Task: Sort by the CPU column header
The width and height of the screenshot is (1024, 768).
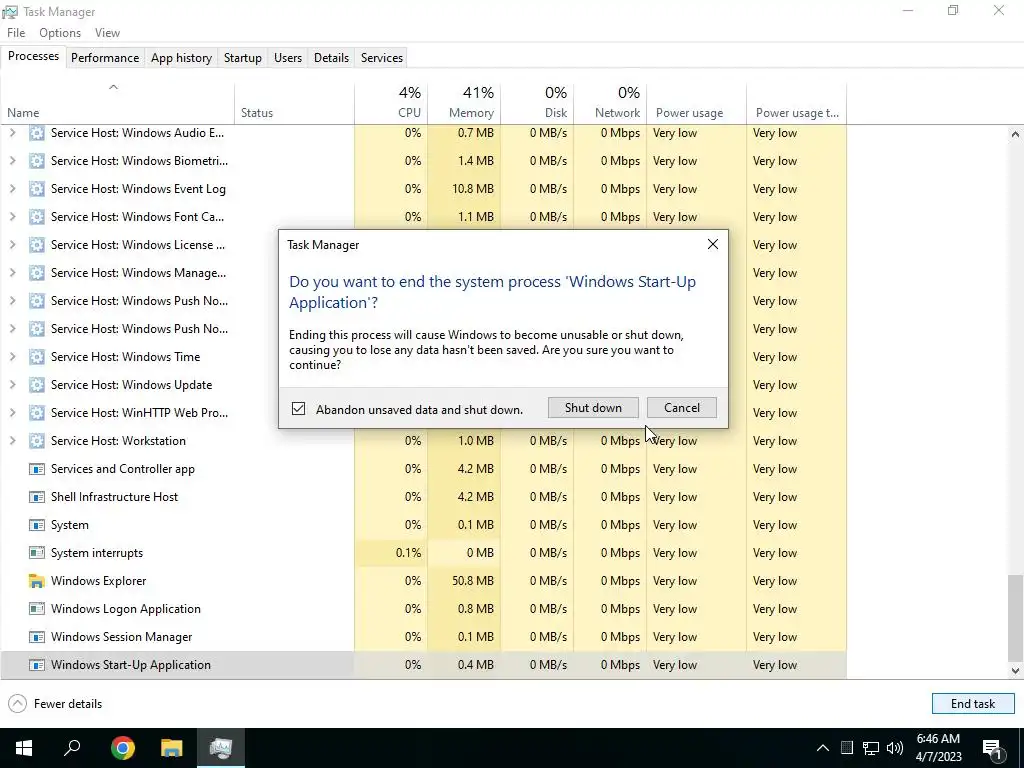Action: pyautogui.click(x=391, y=104)
